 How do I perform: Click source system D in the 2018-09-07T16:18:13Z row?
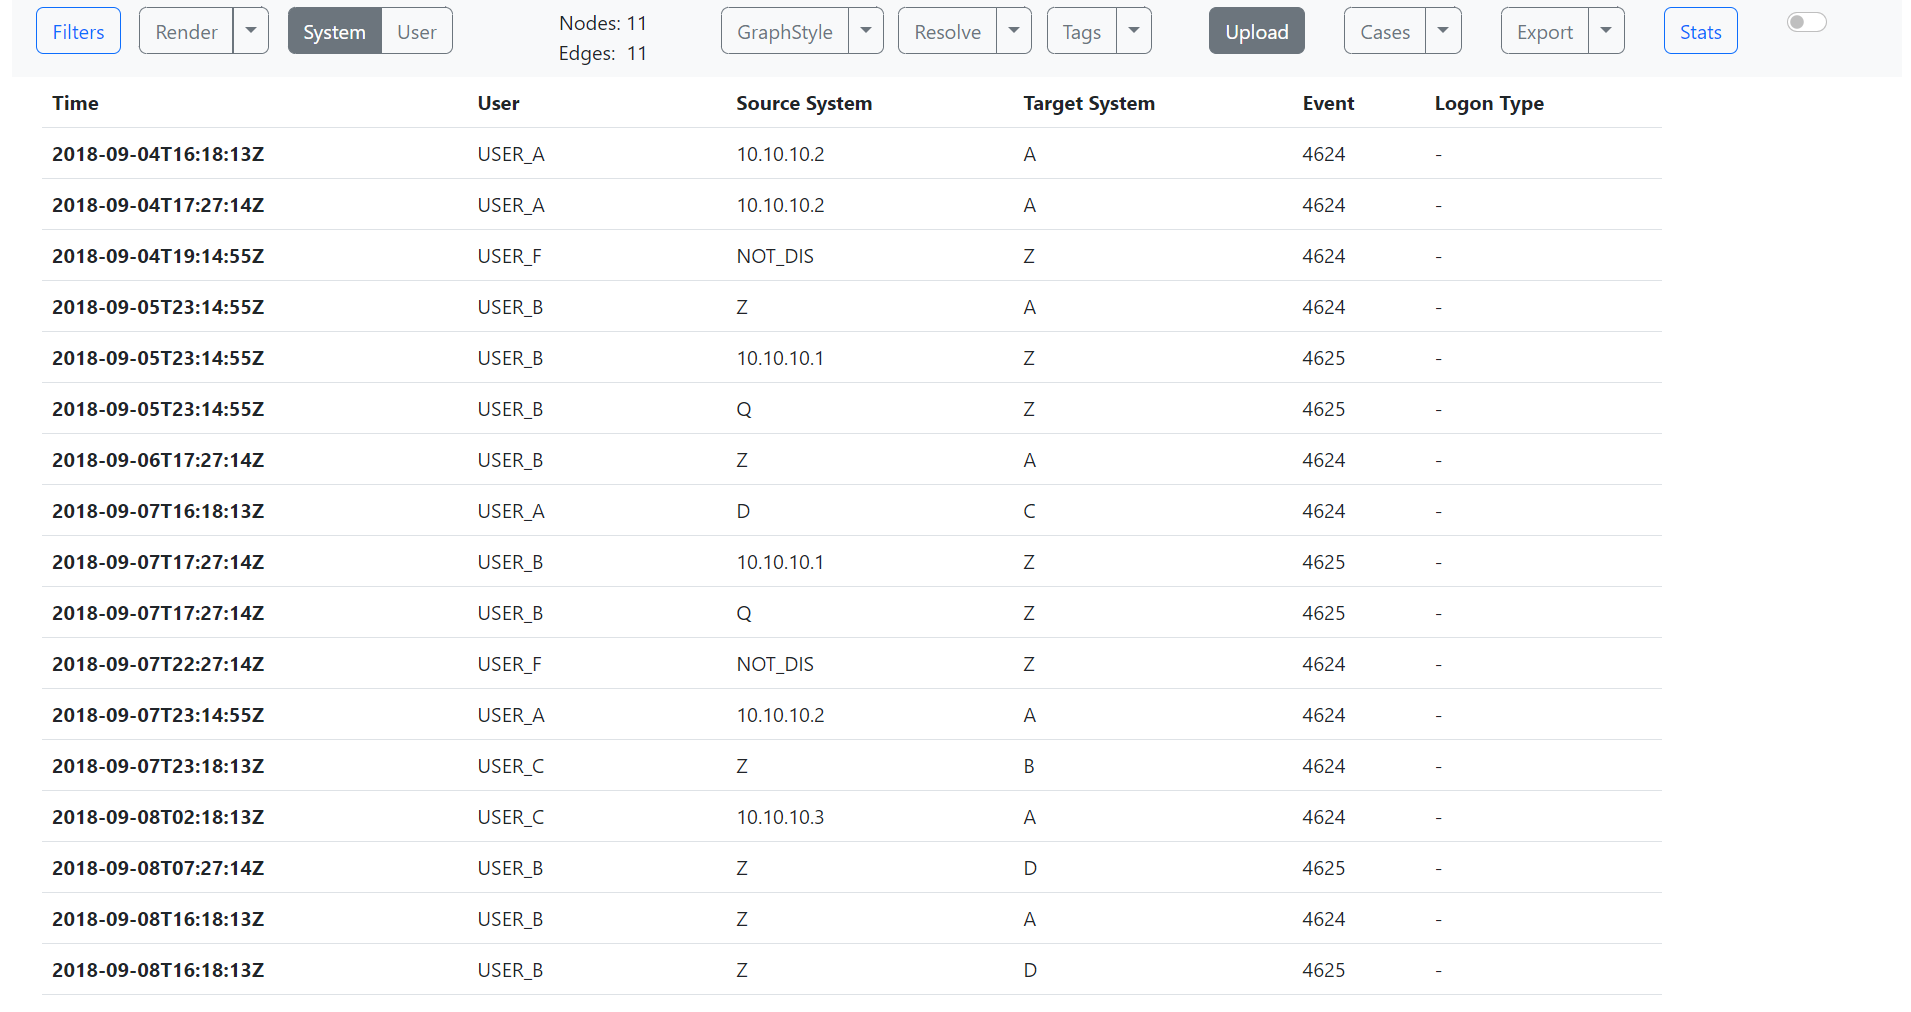click(743, 511)
